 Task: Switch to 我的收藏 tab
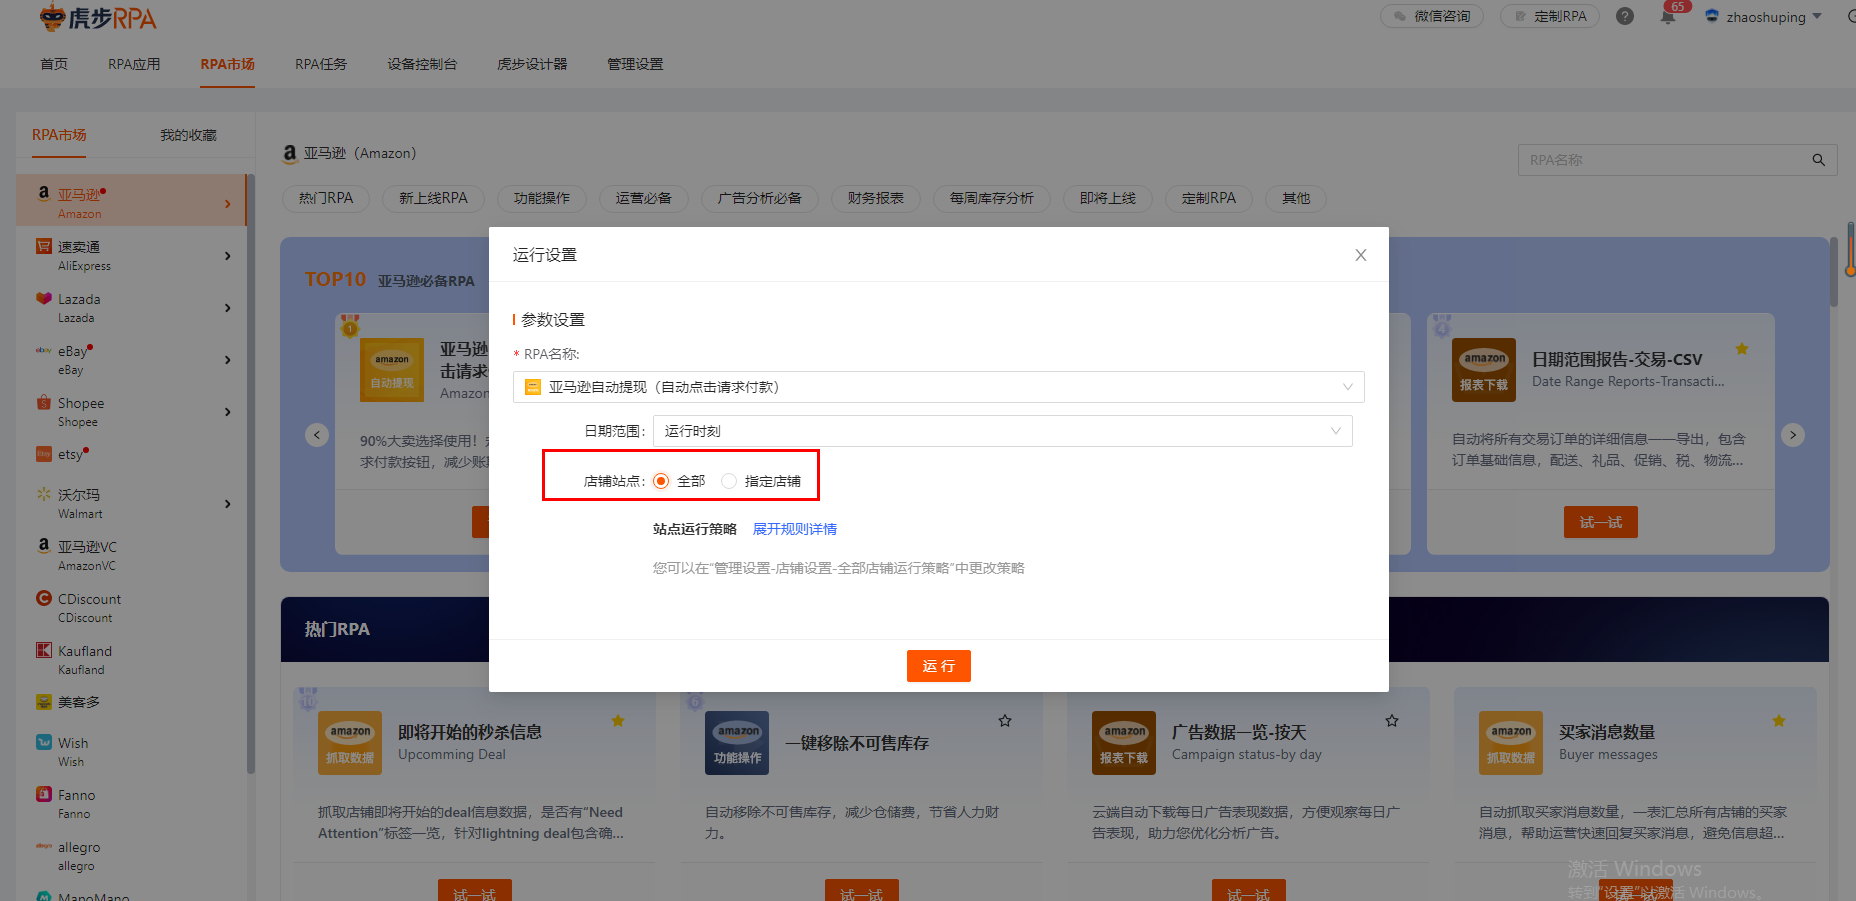click(x=188, y=135)
